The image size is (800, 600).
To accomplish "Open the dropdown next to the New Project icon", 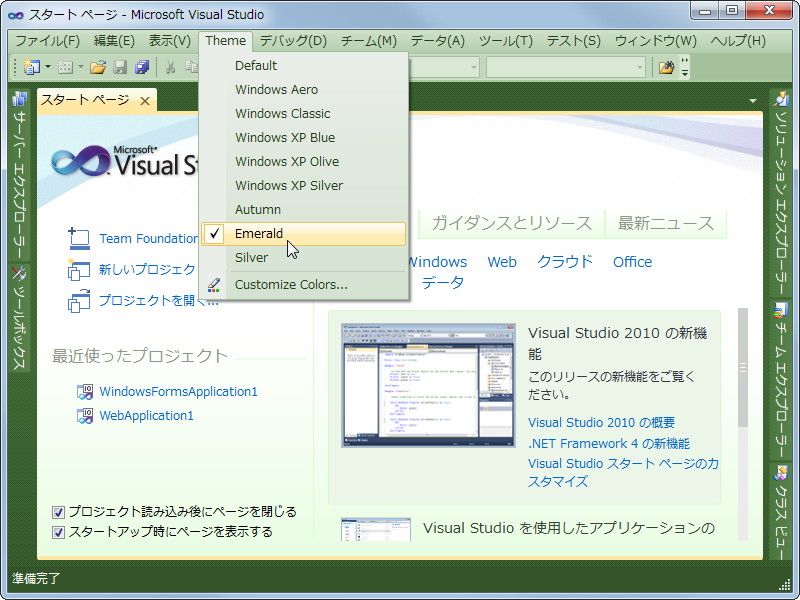I will pos(47,67).
